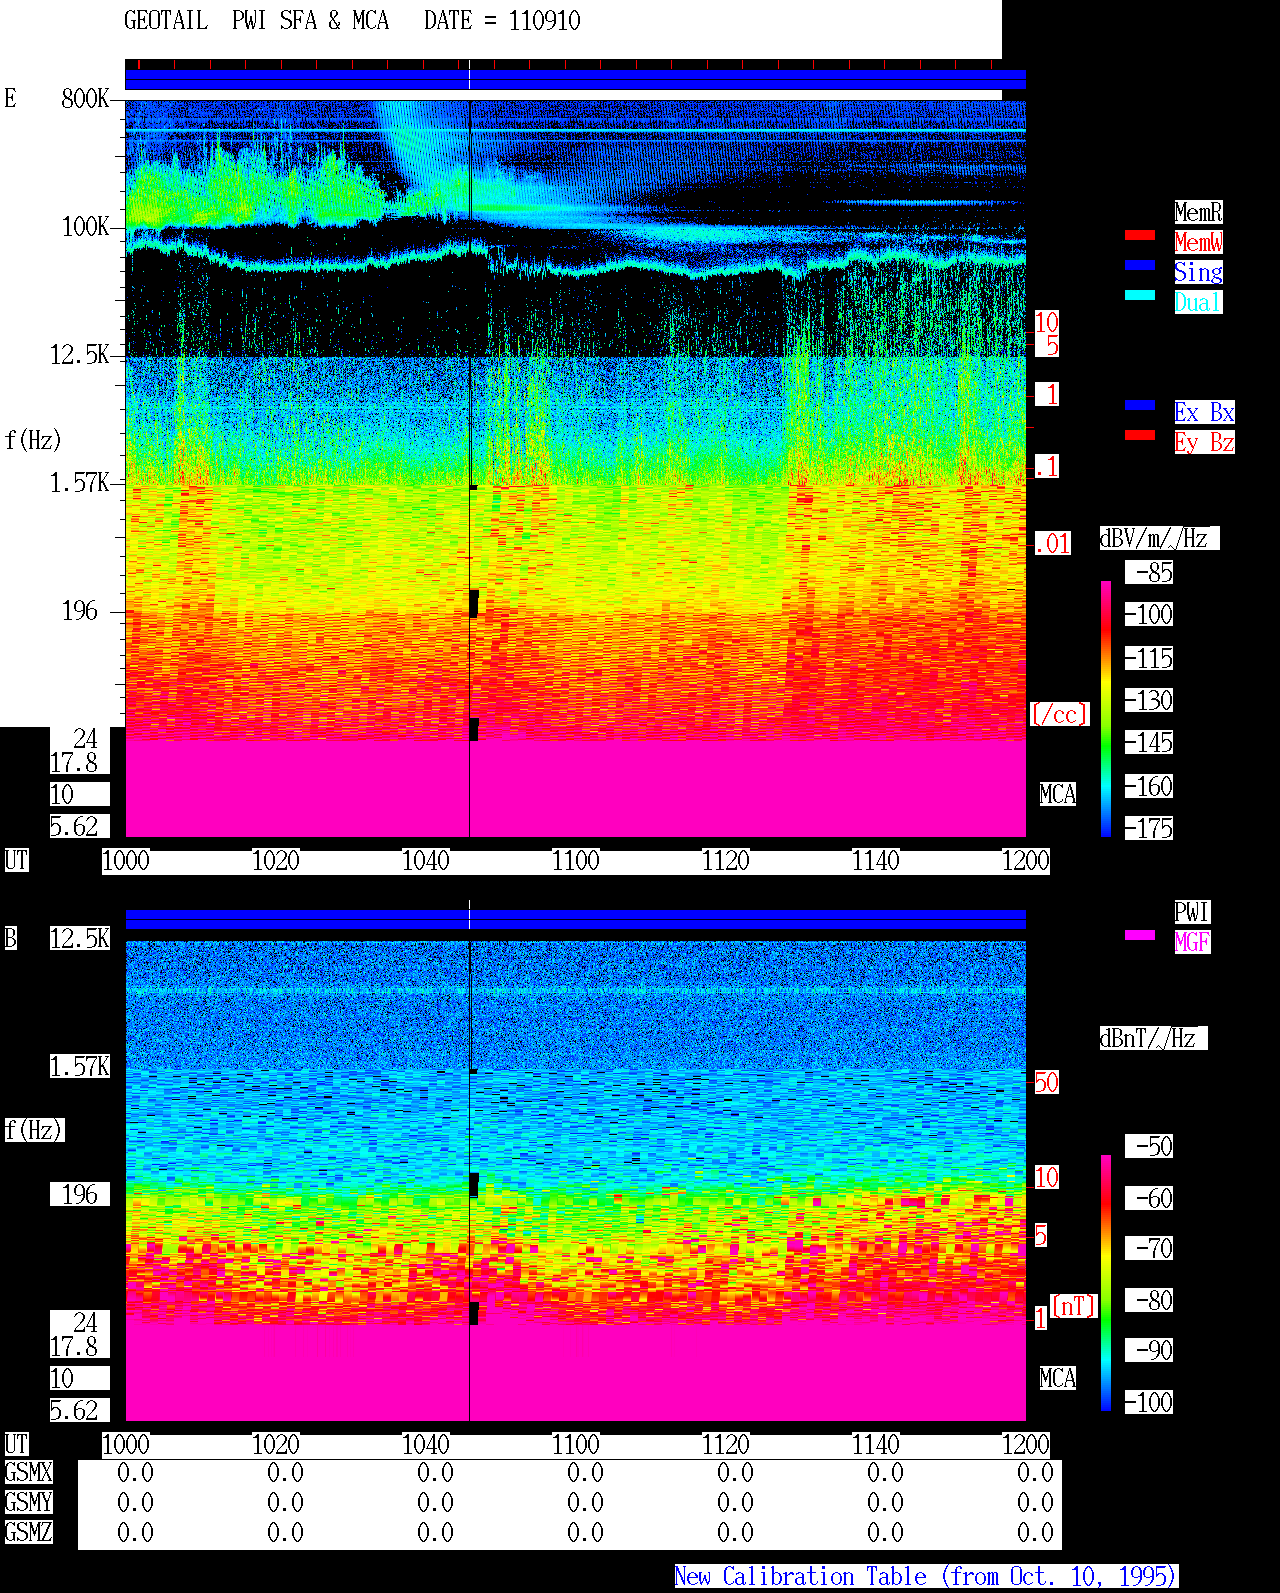Click the MemR legend label
The height and width of the screenshot is (1593, 1280).
[x=1198, y=212]
